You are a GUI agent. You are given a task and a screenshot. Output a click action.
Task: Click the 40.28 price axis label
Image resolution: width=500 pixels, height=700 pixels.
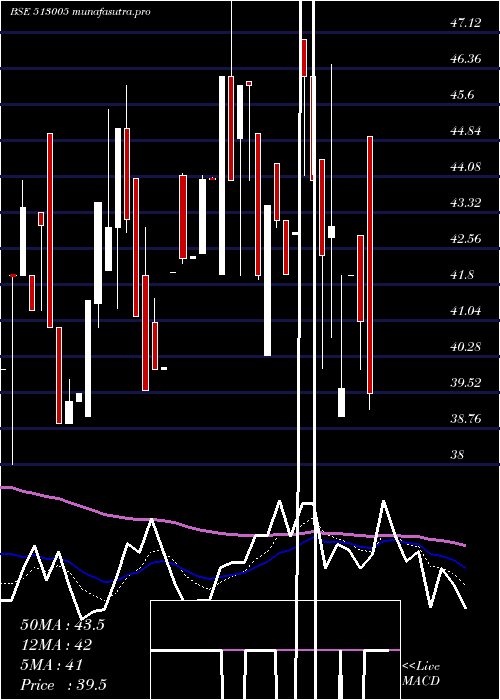[466, 346]
